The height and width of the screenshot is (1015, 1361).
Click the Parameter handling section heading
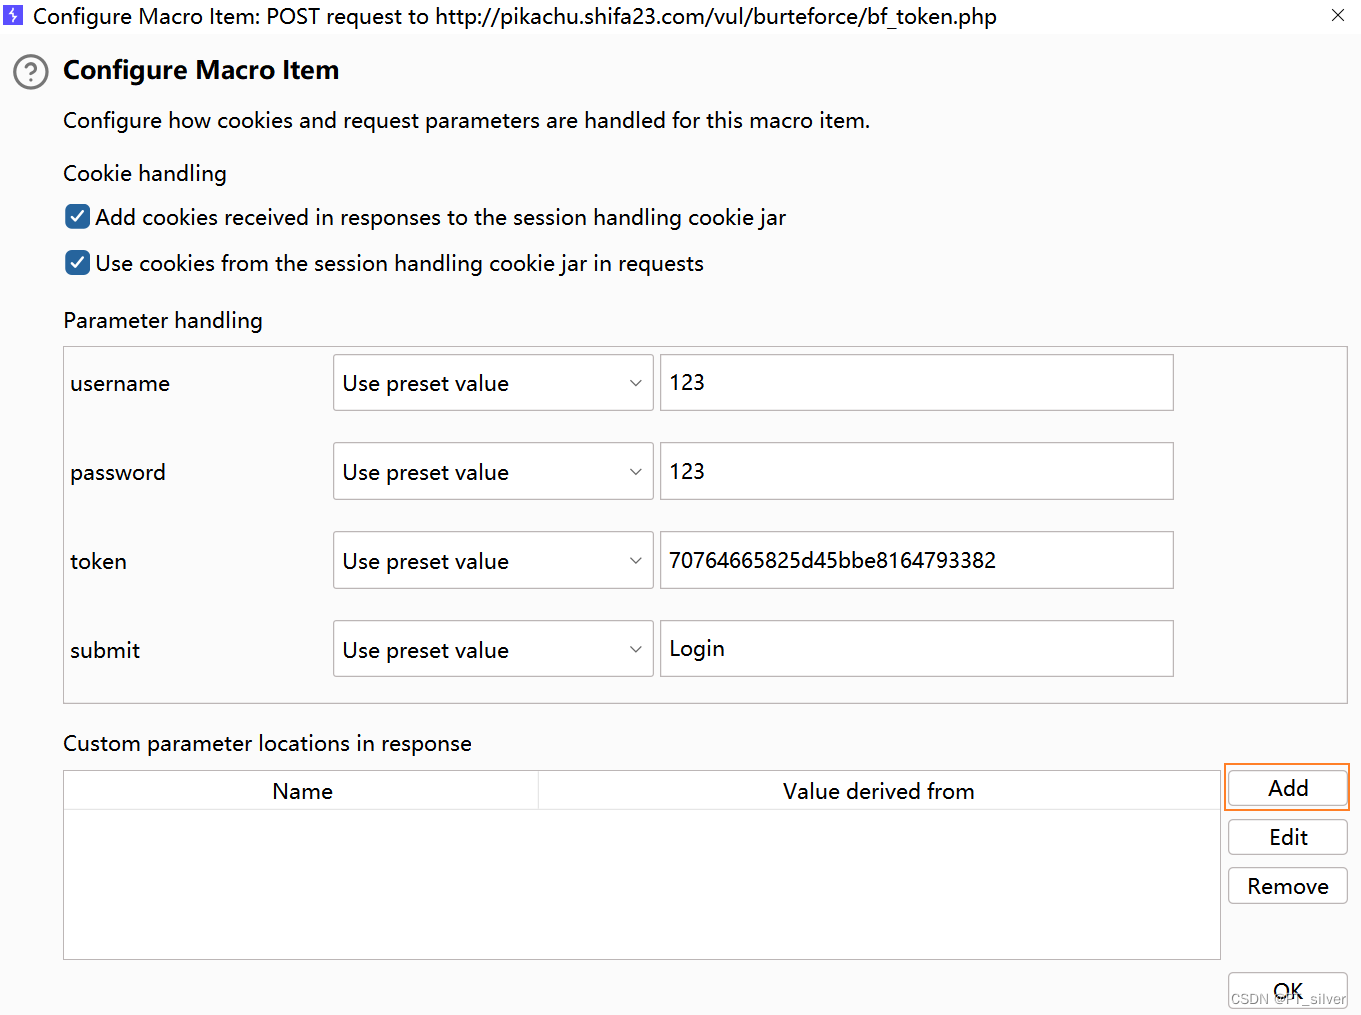click(163, 320)
